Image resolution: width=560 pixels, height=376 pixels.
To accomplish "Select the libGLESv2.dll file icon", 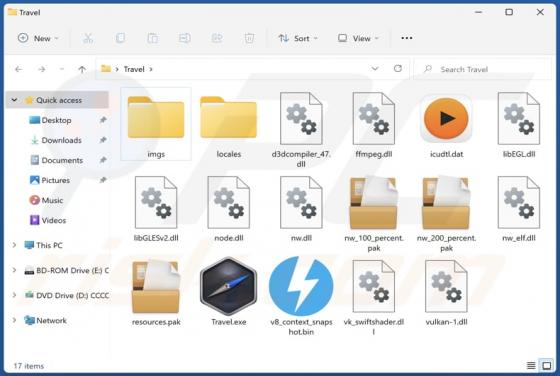I will 156,202.
